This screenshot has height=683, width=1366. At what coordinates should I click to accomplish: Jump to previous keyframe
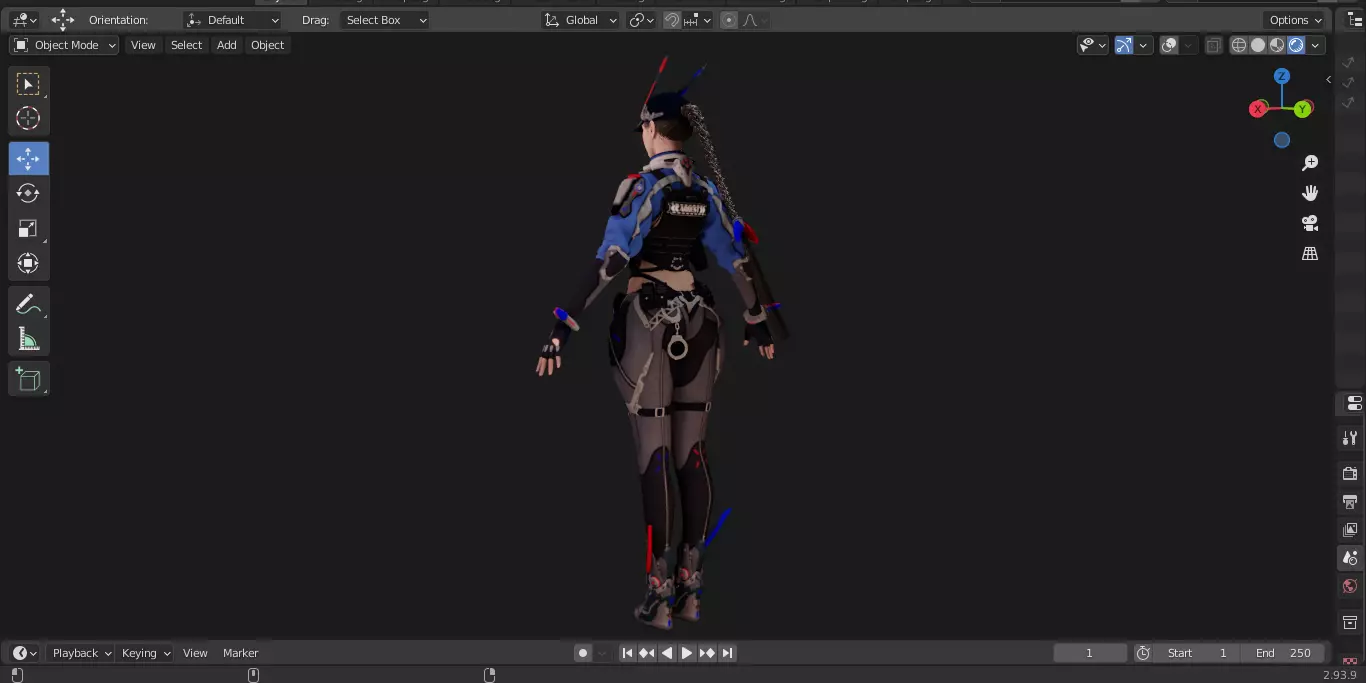coord(647,653)
